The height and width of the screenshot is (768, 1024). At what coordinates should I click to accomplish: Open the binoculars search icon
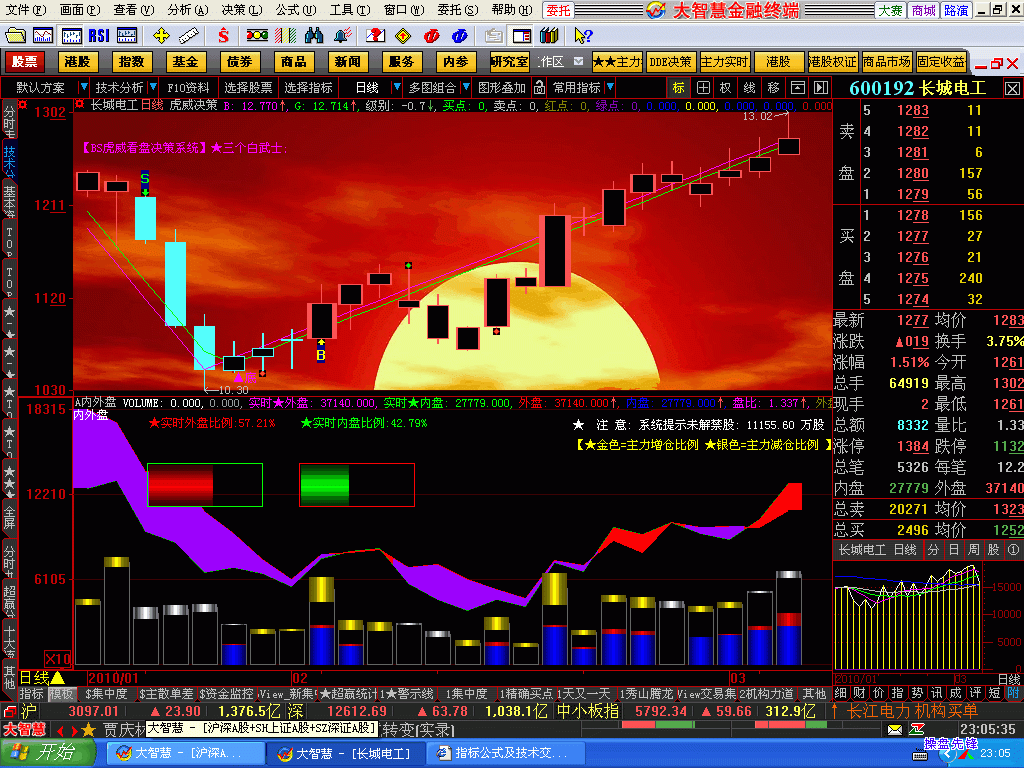tap(314, 35)
